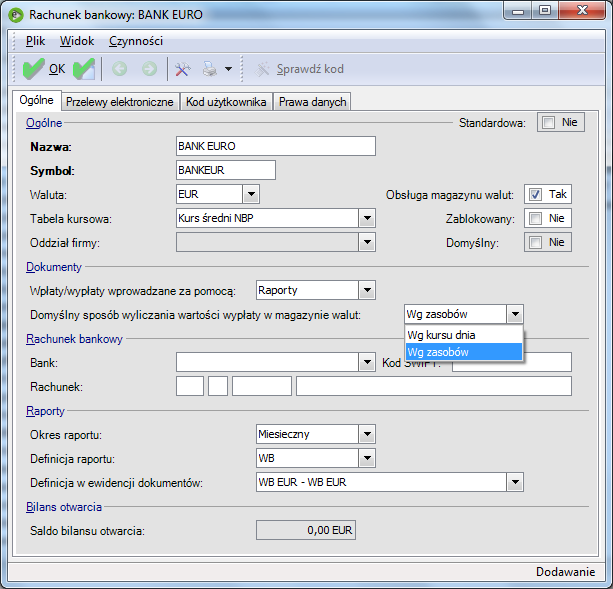Click the printer icon
This screenshot has width=613, height=589.
[210, 69]
